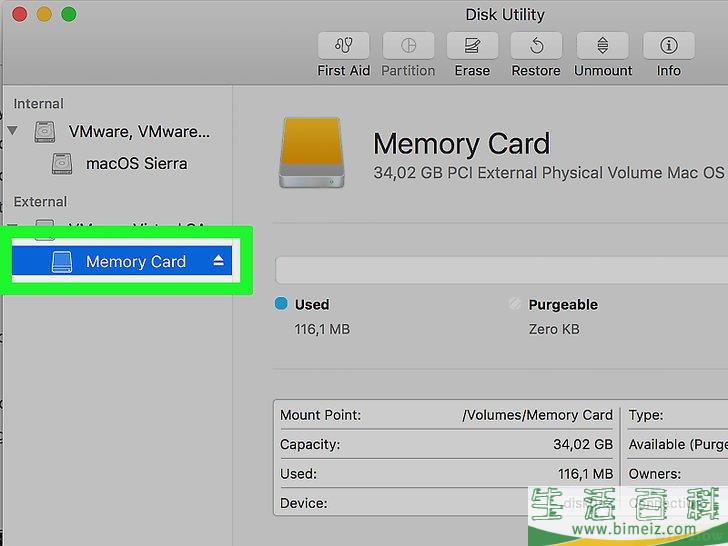This screenshot has width=728, height=546.
Task: Click the VMware internal disk icon
Action: pyautogui.click(x=45, y=132)
